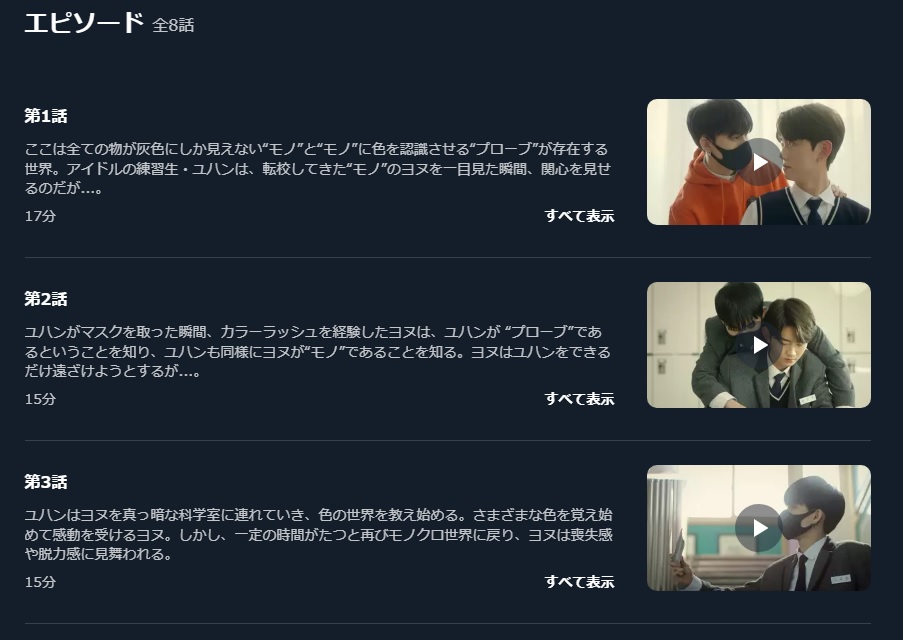Click the エピソード section heading
The width and height of the screenshot is (903, 640).
pyautogui.click(x=84, y=22)
